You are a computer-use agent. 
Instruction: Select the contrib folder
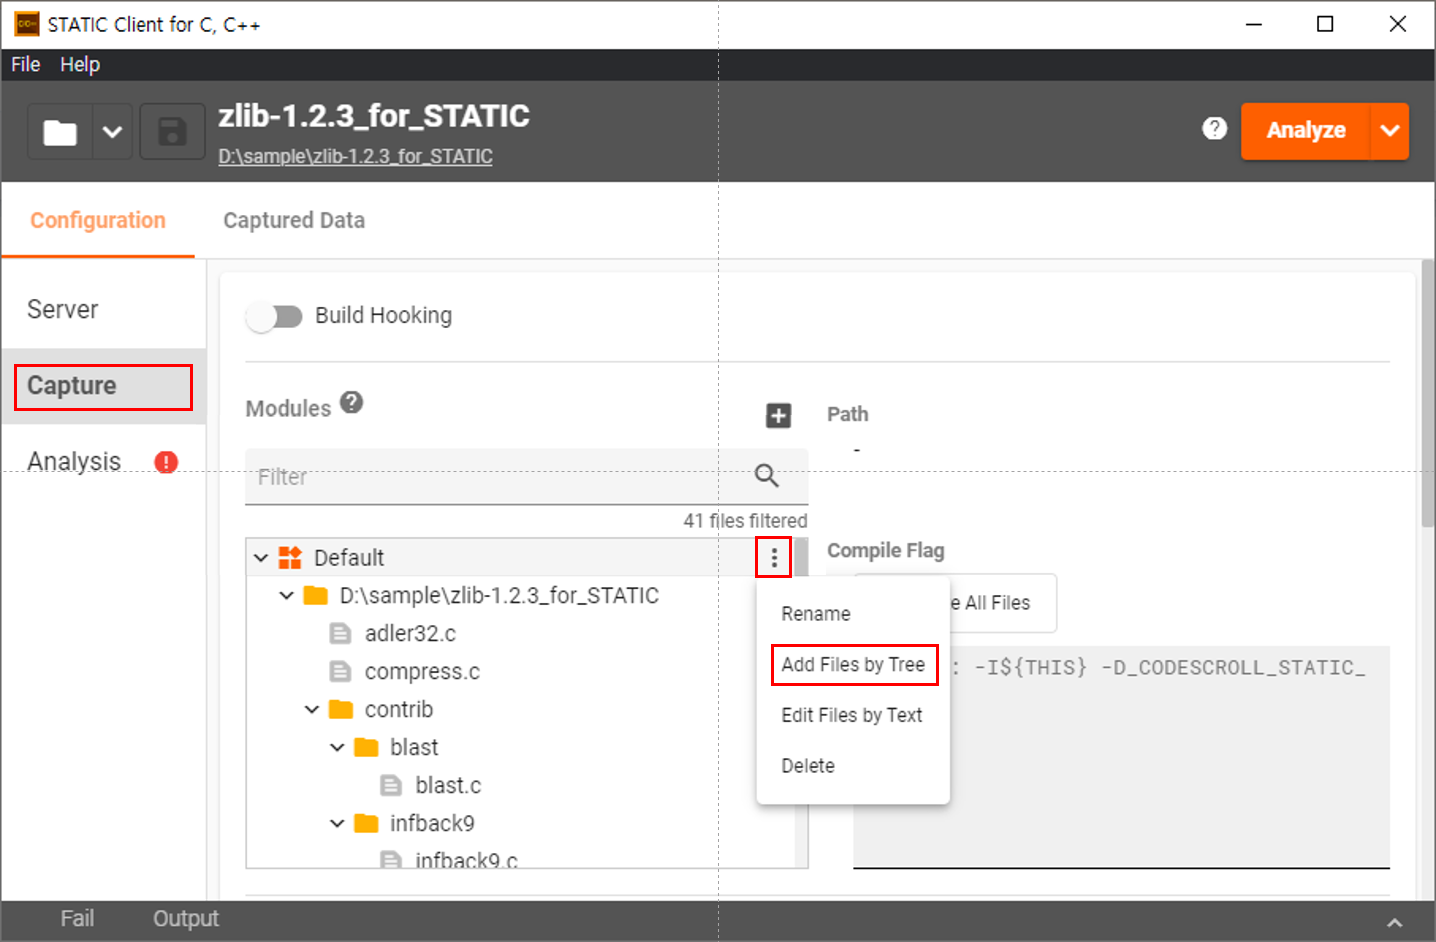(x=399, y=710)
